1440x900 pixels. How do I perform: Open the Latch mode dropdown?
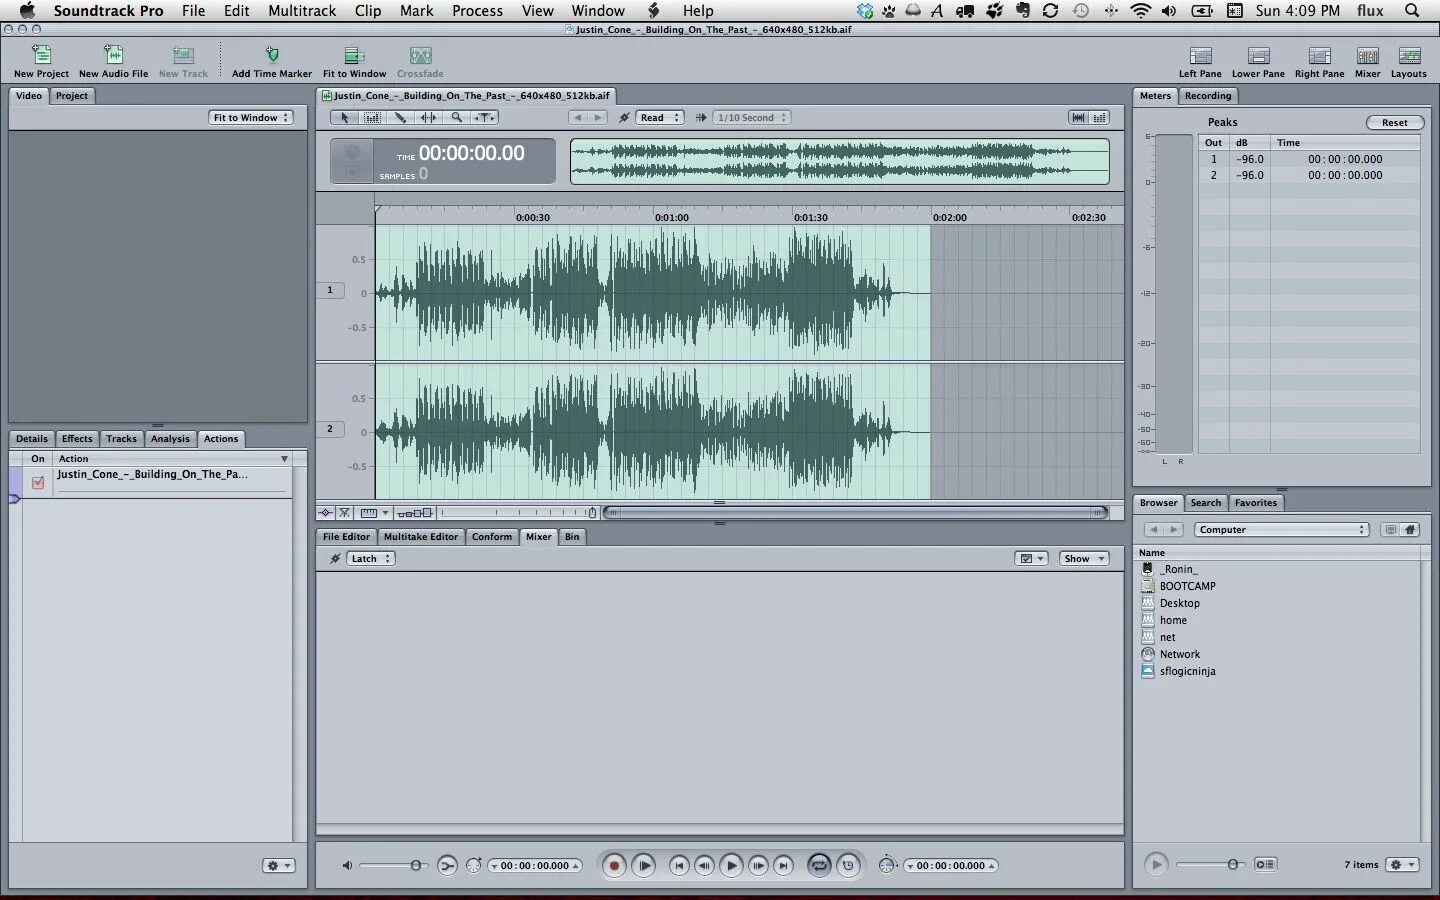click(x=370, y=559)
